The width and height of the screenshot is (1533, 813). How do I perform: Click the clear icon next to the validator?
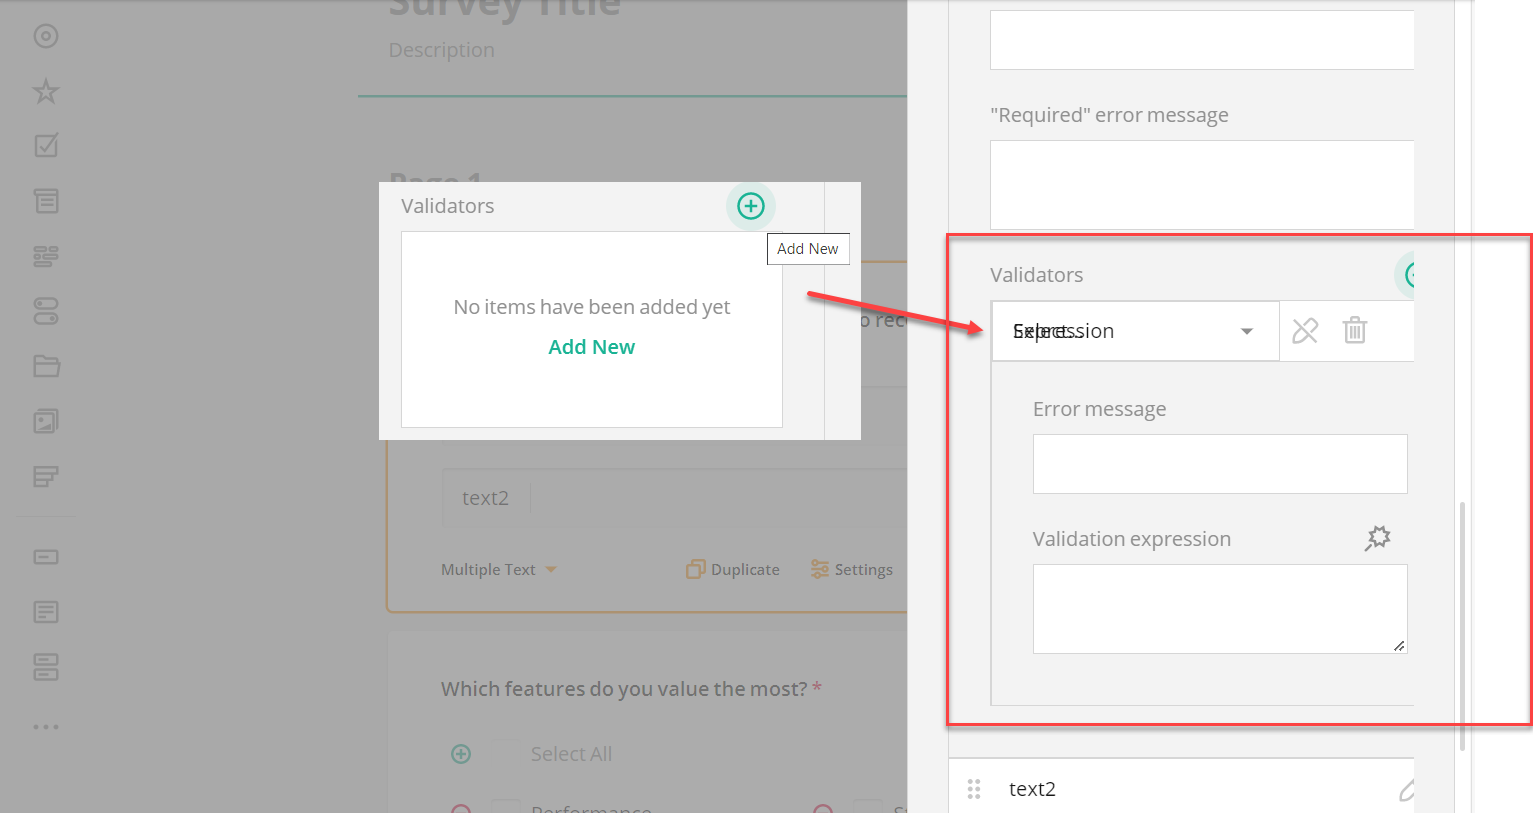coord(1305,330)
